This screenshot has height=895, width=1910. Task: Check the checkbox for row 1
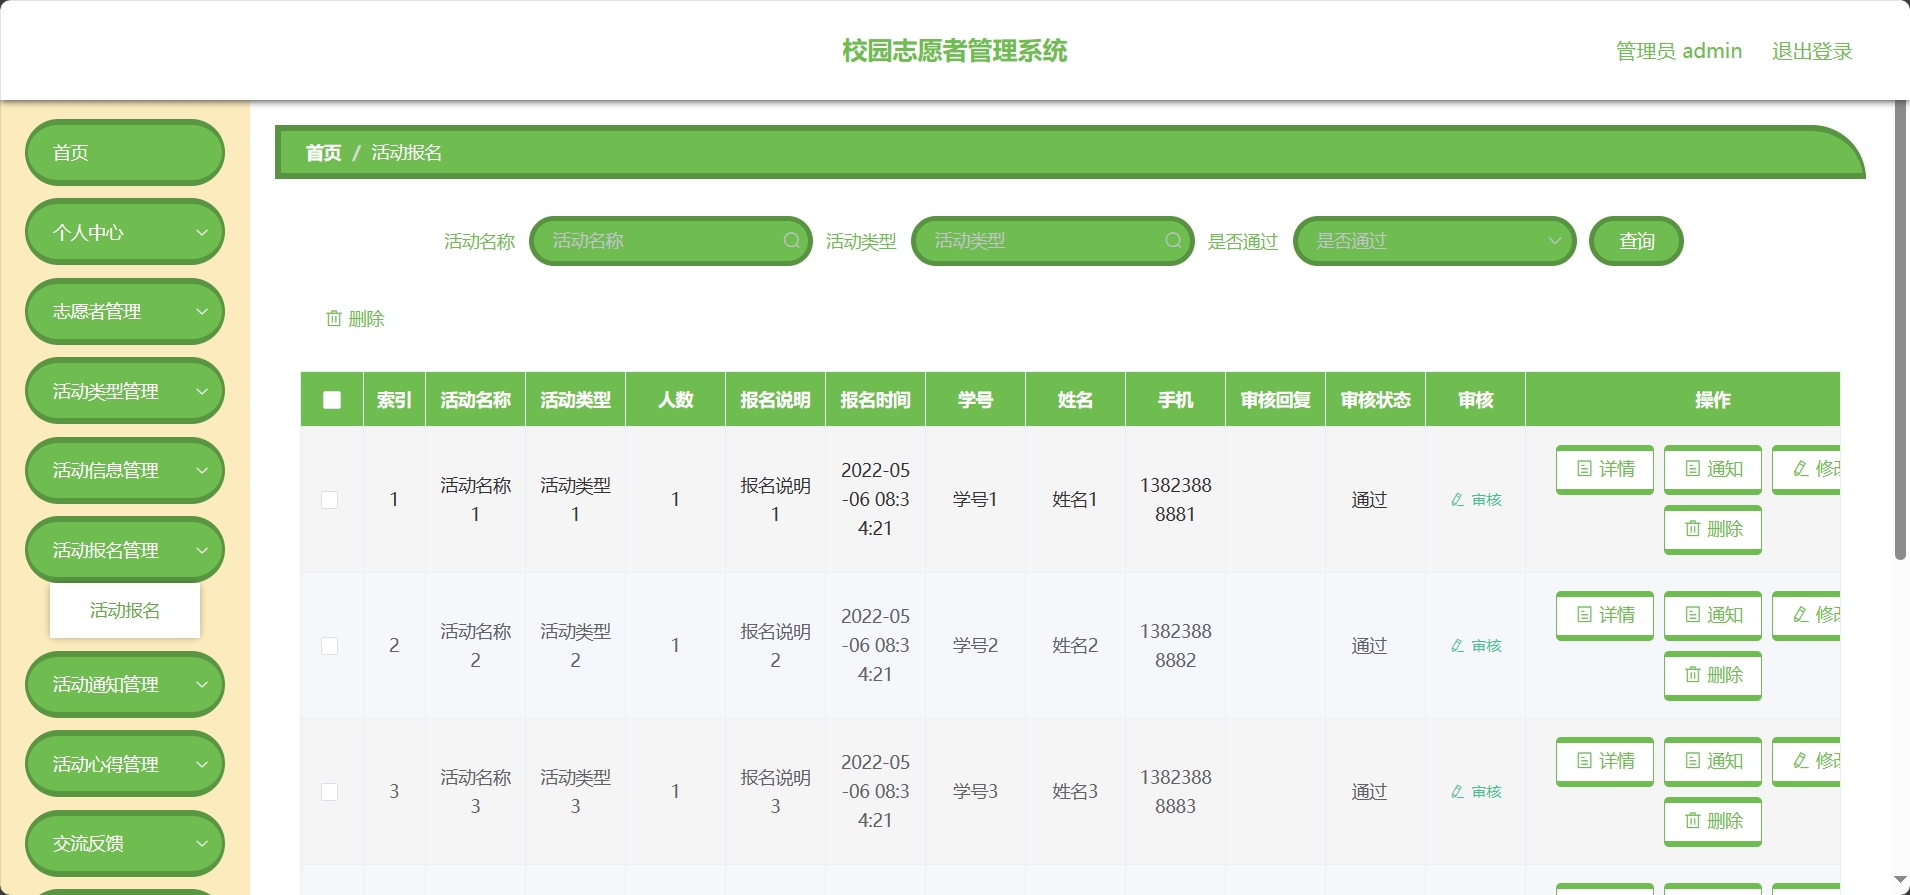329,500
